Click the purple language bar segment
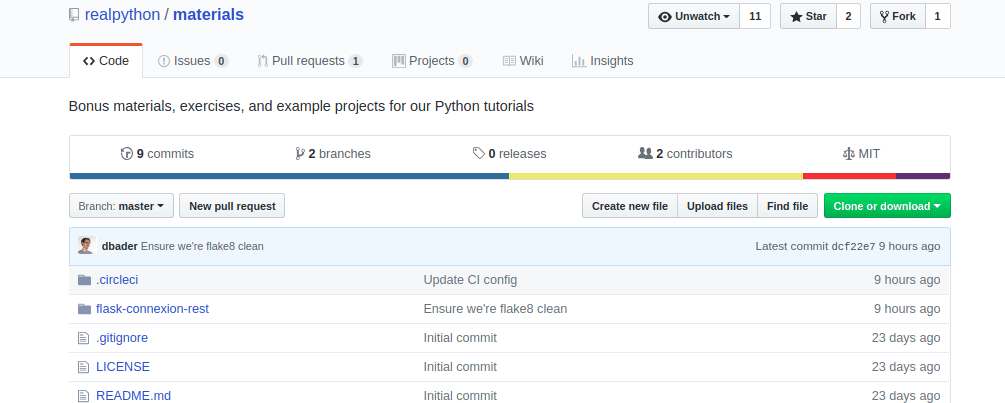This screenshot has height=403, width=1005. click(923, 176)
